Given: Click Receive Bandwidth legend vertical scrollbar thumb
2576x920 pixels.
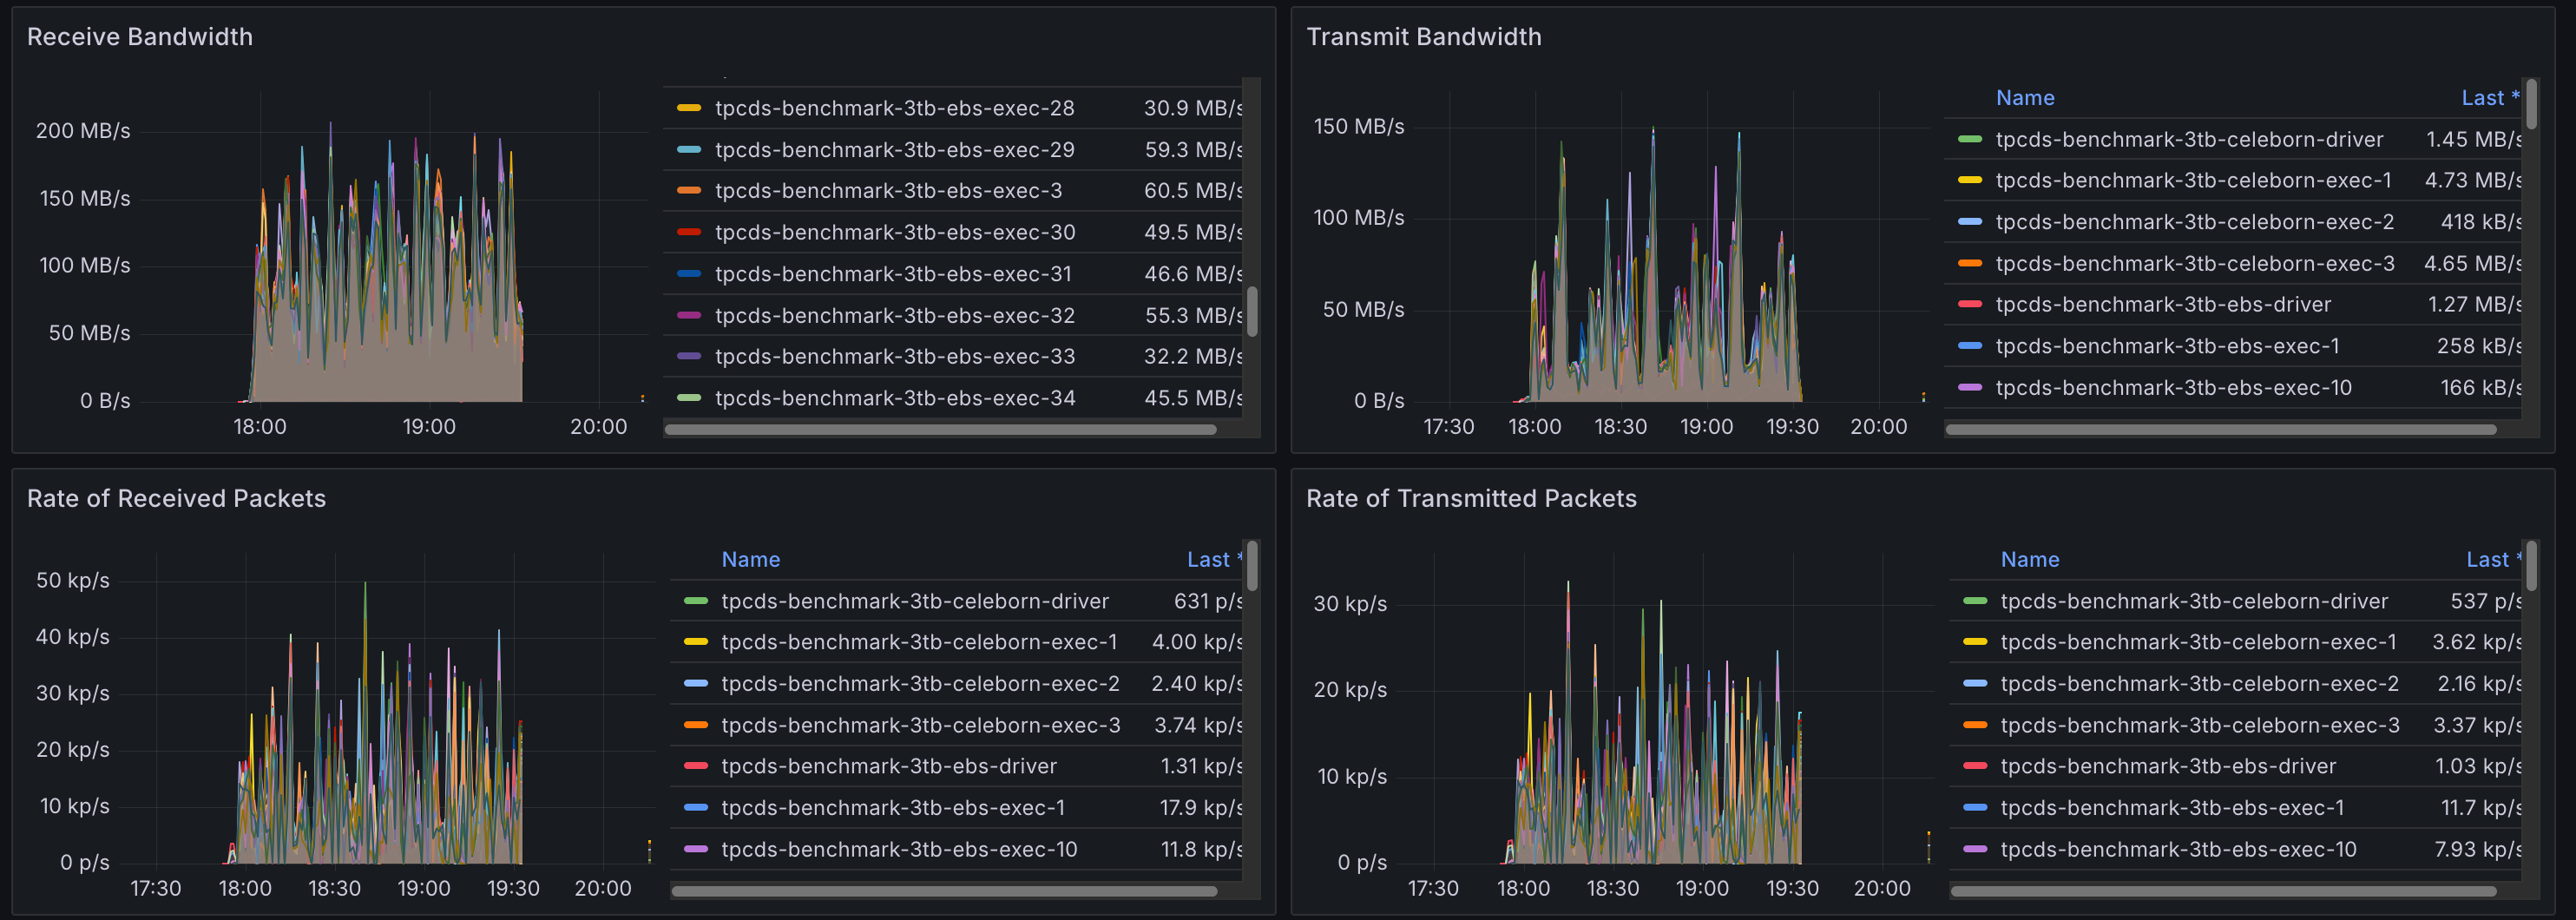Looking at the screenshot, I should [1251, 312].
